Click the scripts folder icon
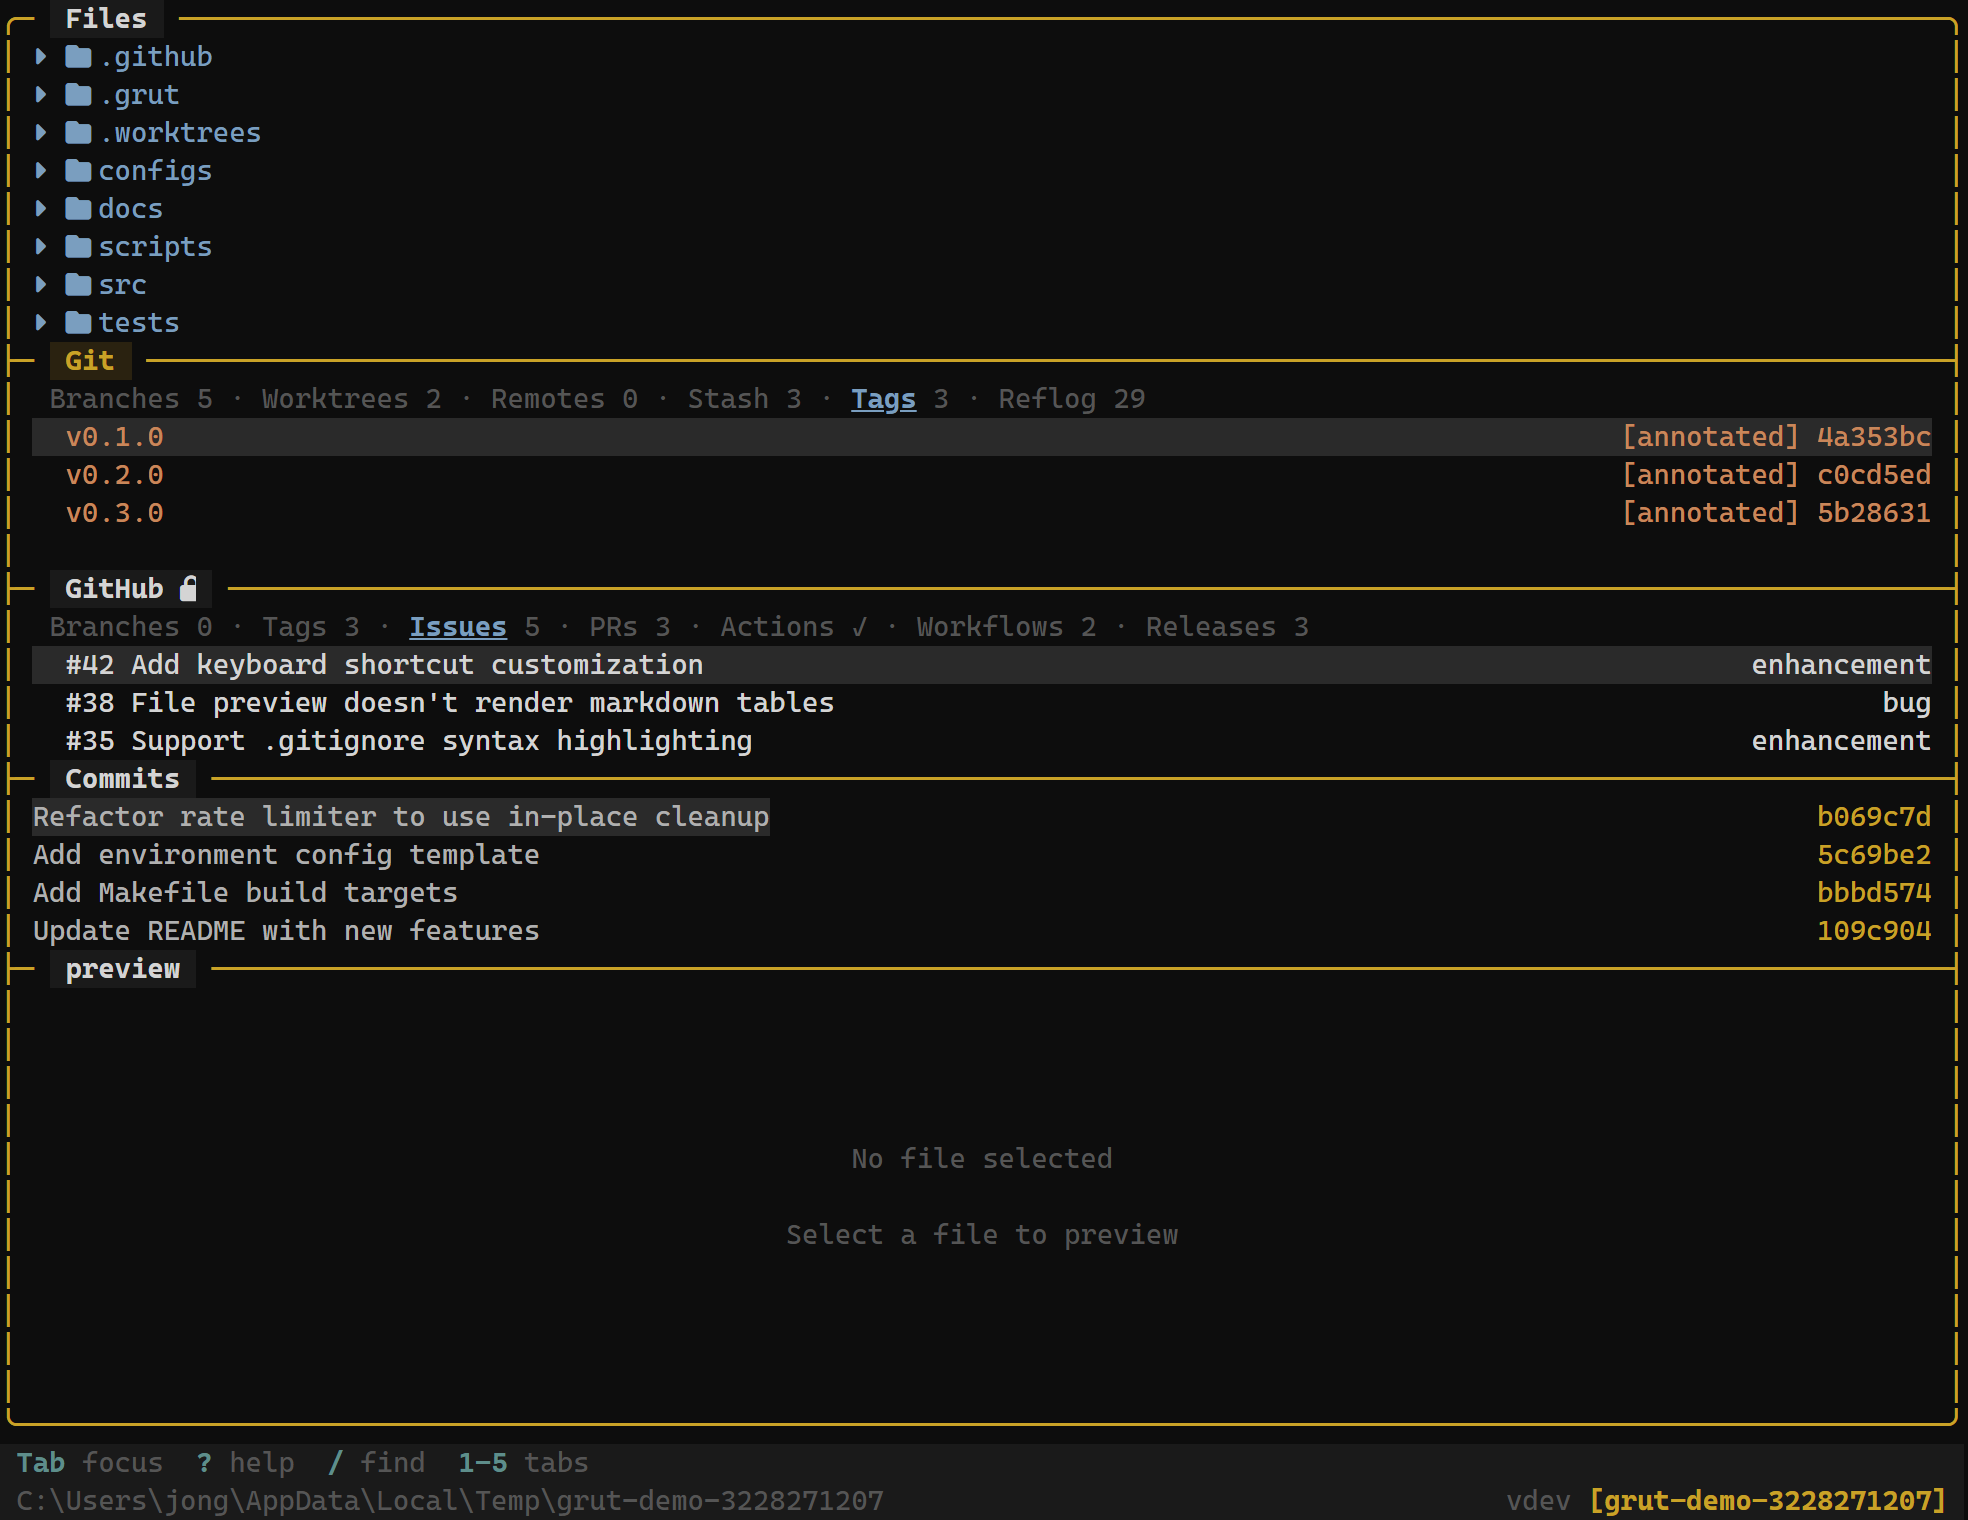This screenshot has width=1968, height=1520. [79, 247]
